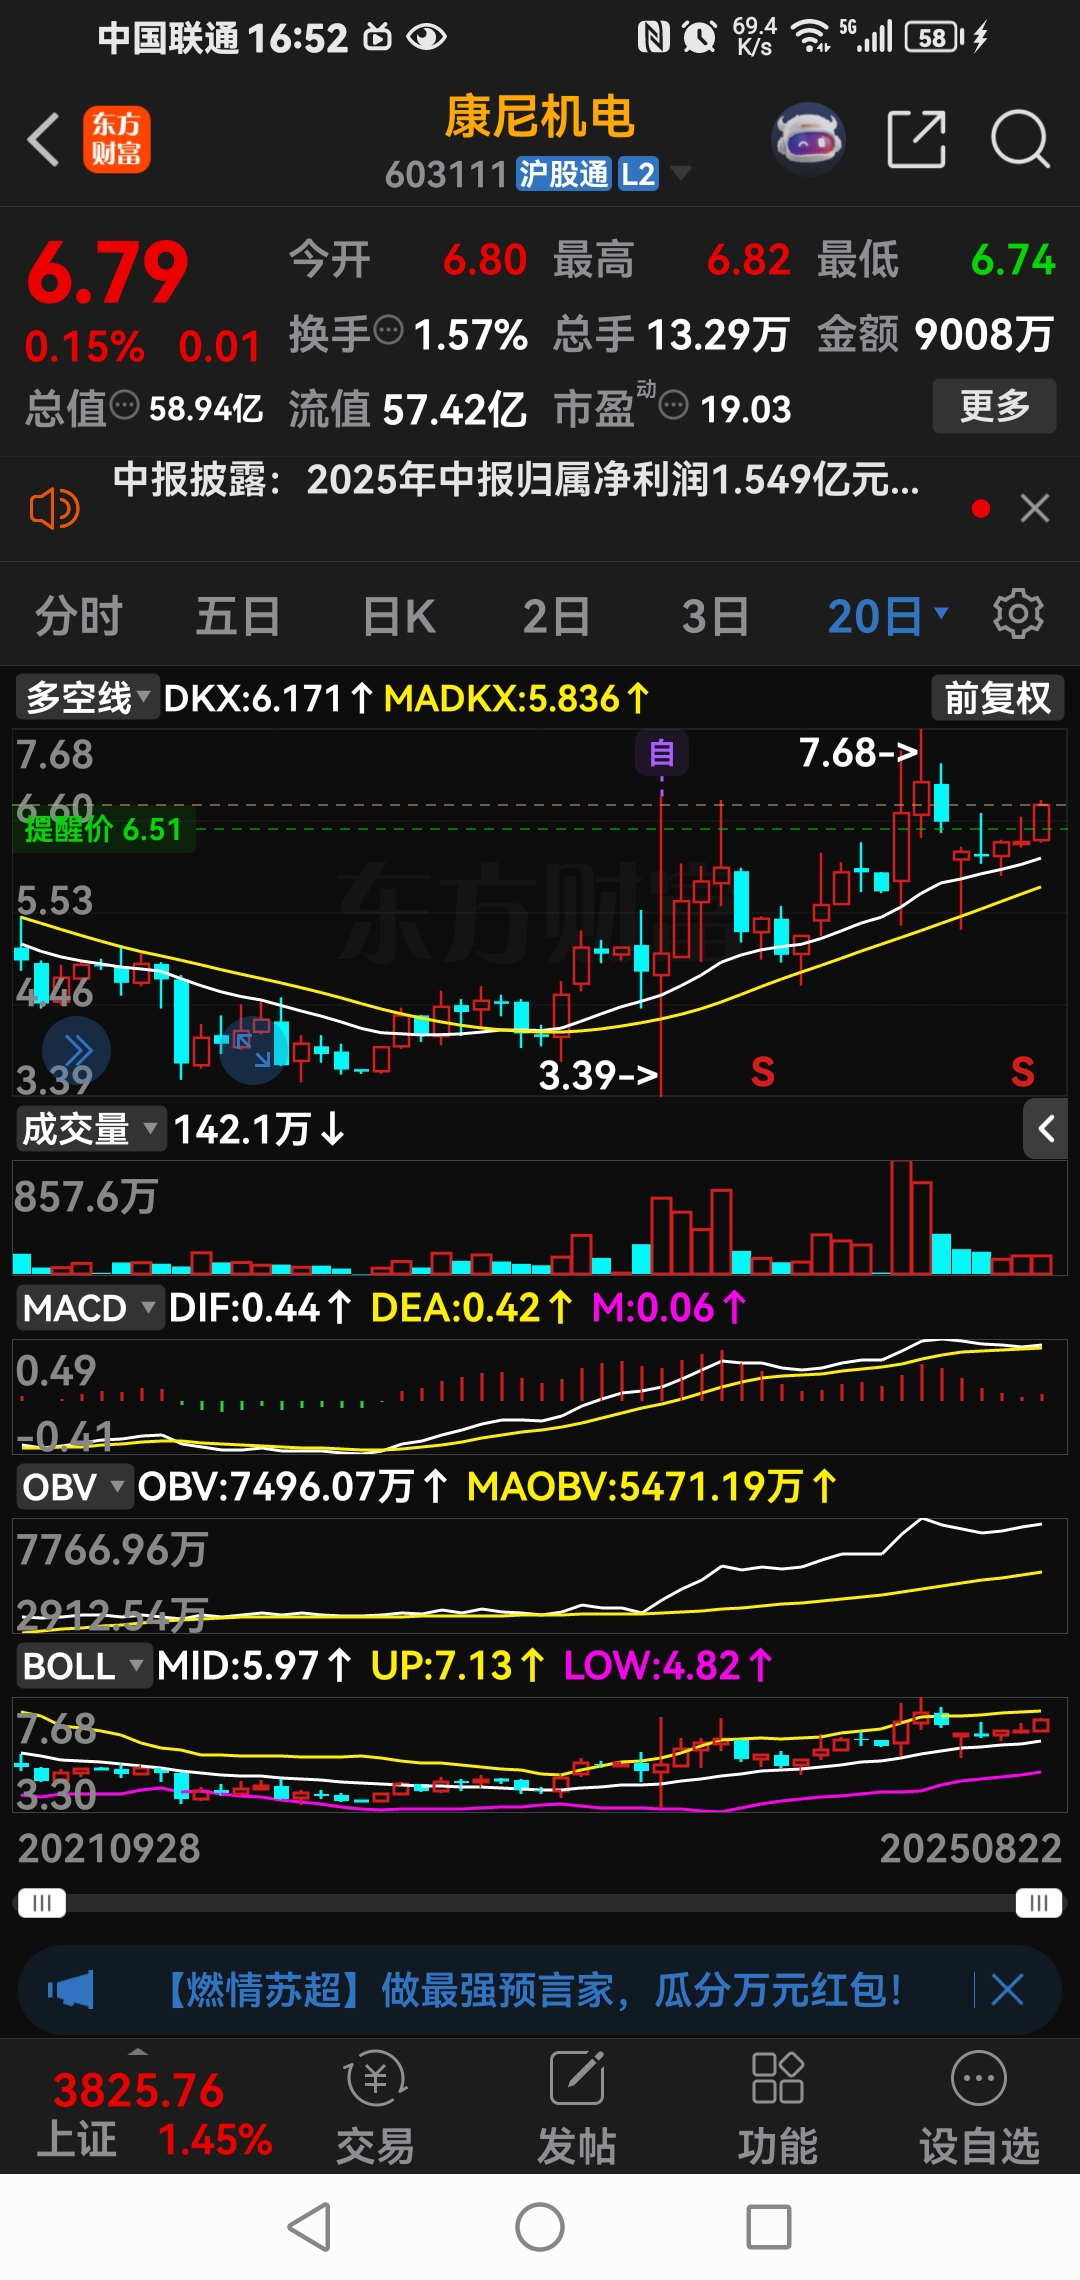Tap right handle of date range slider

(x=1039, y=1902)
